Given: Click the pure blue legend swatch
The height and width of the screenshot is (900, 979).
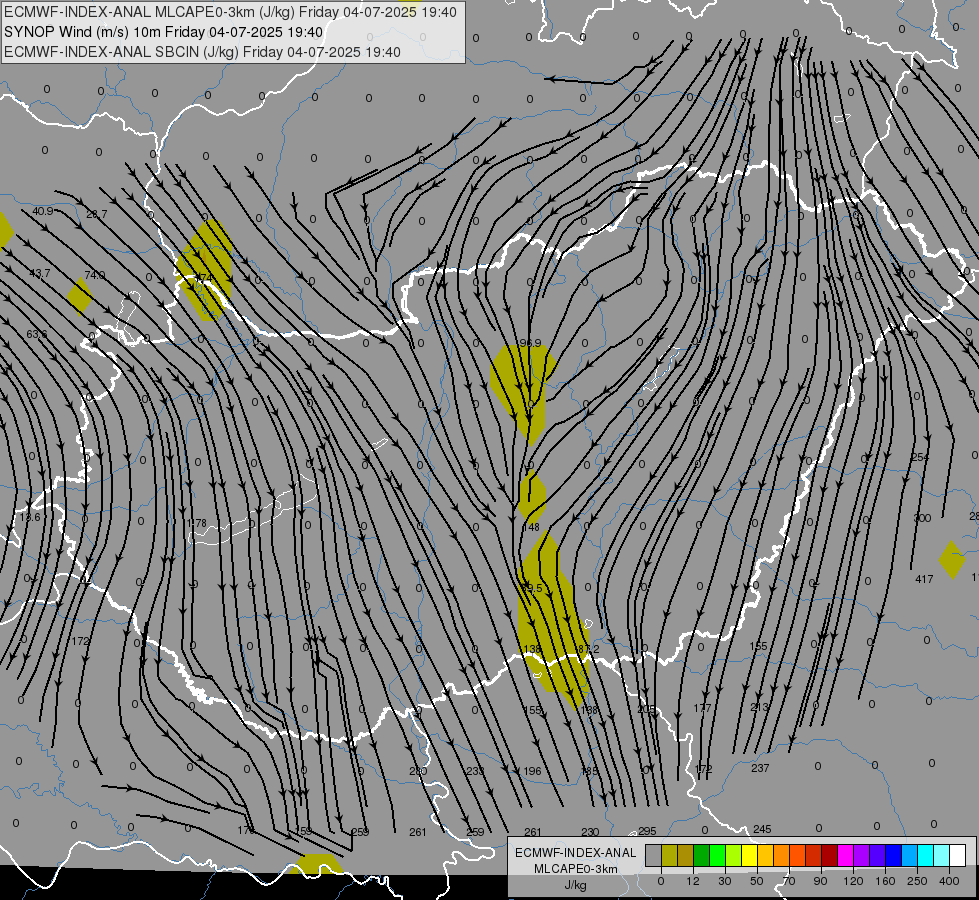Looking at the screenshot, I should tap(893, 856).
